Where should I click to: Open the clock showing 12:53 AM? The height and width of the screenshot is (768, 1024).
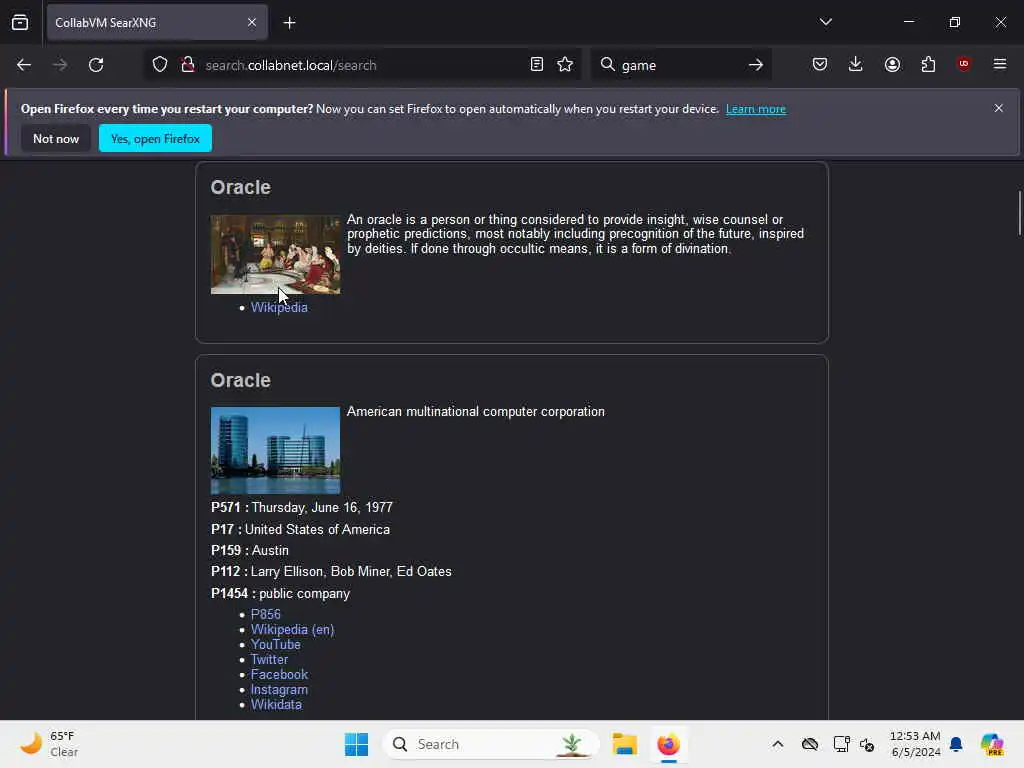915,744
